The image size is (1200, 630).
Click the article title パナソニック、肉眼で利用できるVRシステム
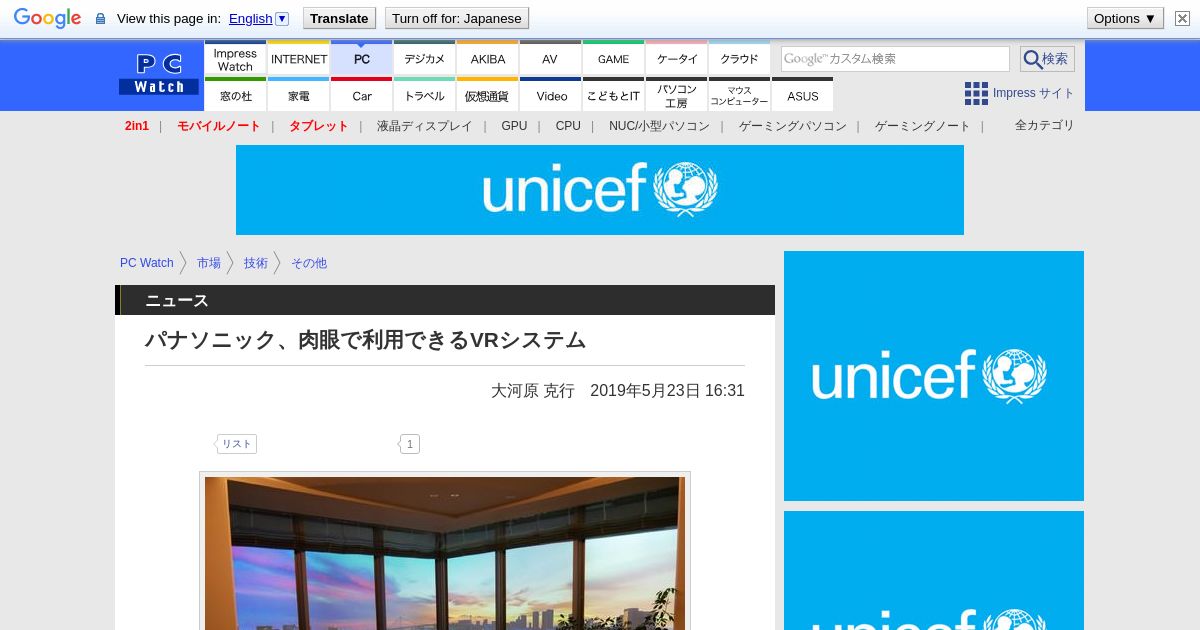[x=365, y=340]
